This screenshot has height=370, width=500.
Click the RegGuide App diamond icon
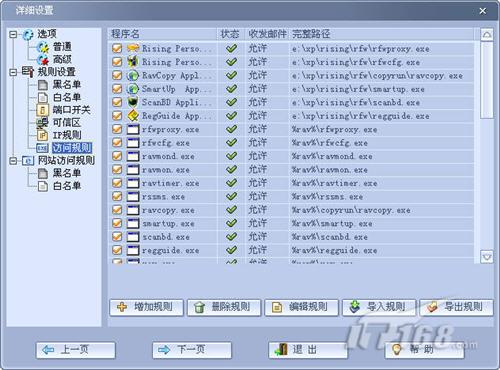point(133,116)
